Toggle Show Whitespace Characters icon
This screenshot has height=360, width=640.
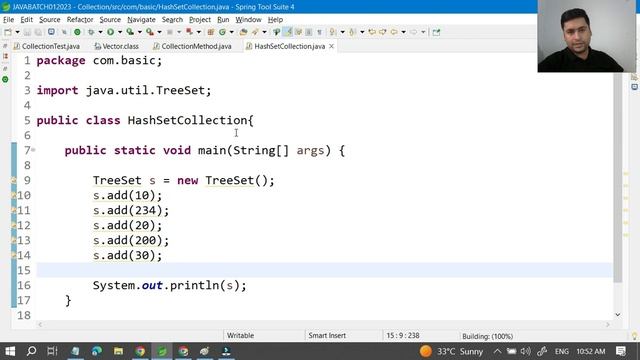[x=320, y=32]
